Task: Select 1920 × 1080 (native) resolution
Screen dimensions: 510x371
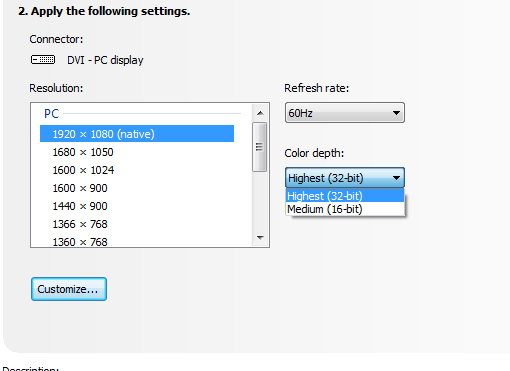Action: (x=137, y=134)
